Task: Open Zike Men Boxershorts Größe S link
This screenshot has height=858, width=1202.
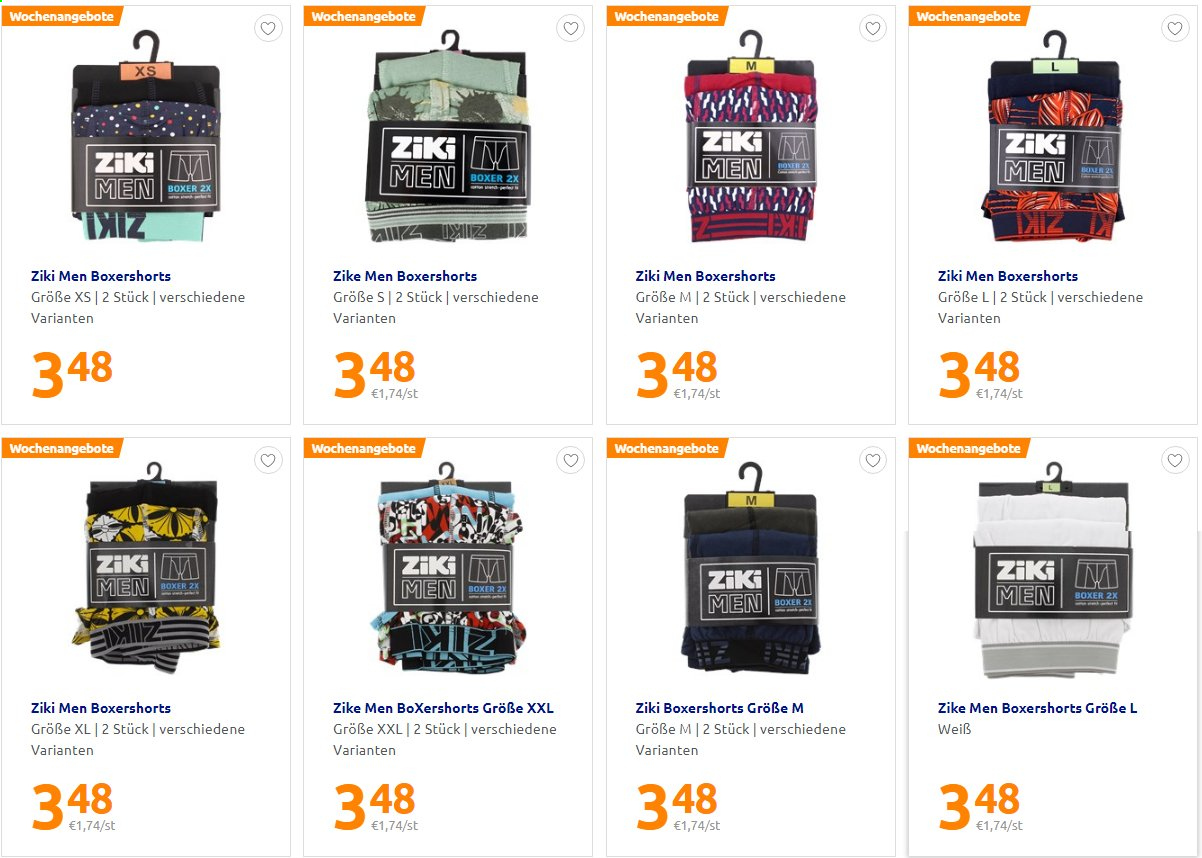Action: point(405,276)
